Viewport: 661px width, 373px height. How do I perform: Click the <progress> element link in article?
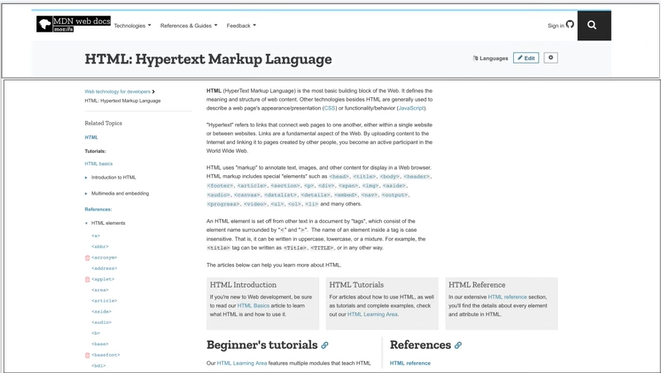point(223,204)
